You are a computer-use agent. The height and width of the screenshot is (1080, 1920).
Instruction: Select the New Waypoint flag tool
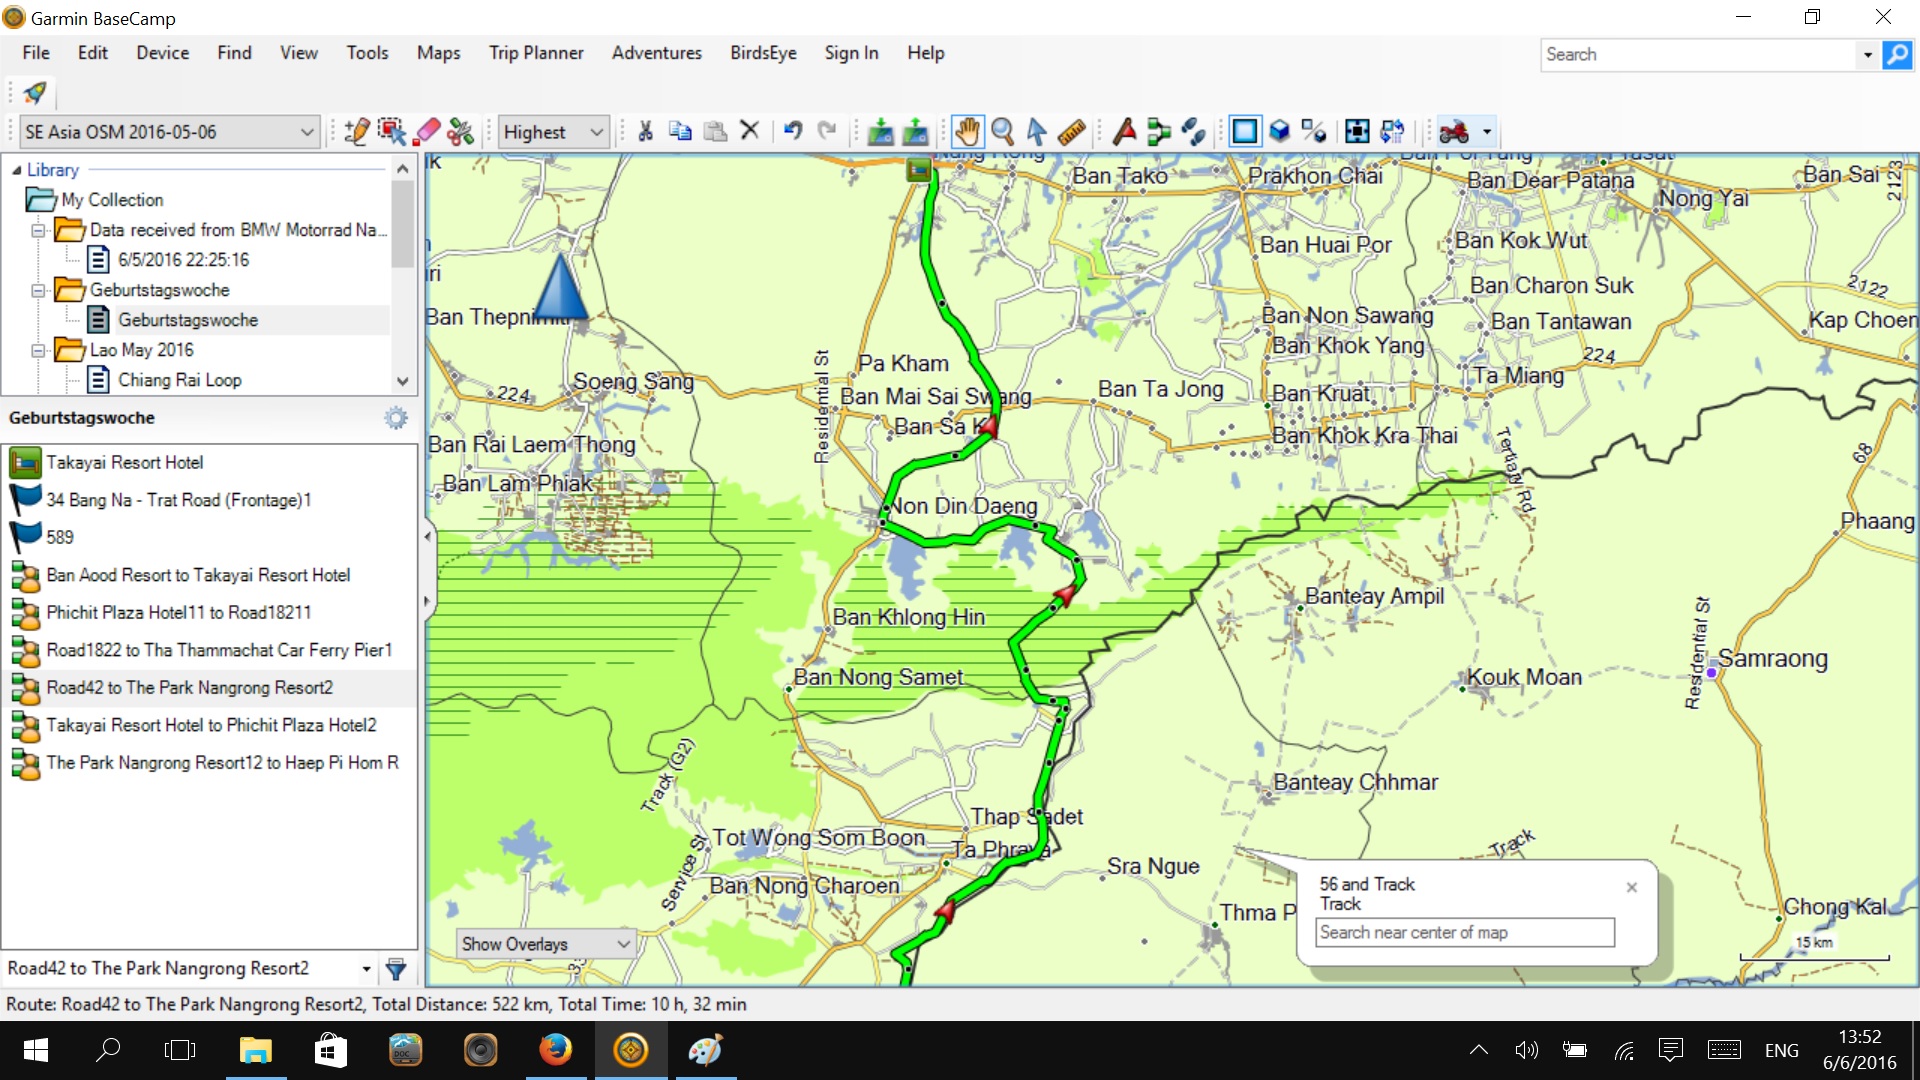(x=1124, y=131)
